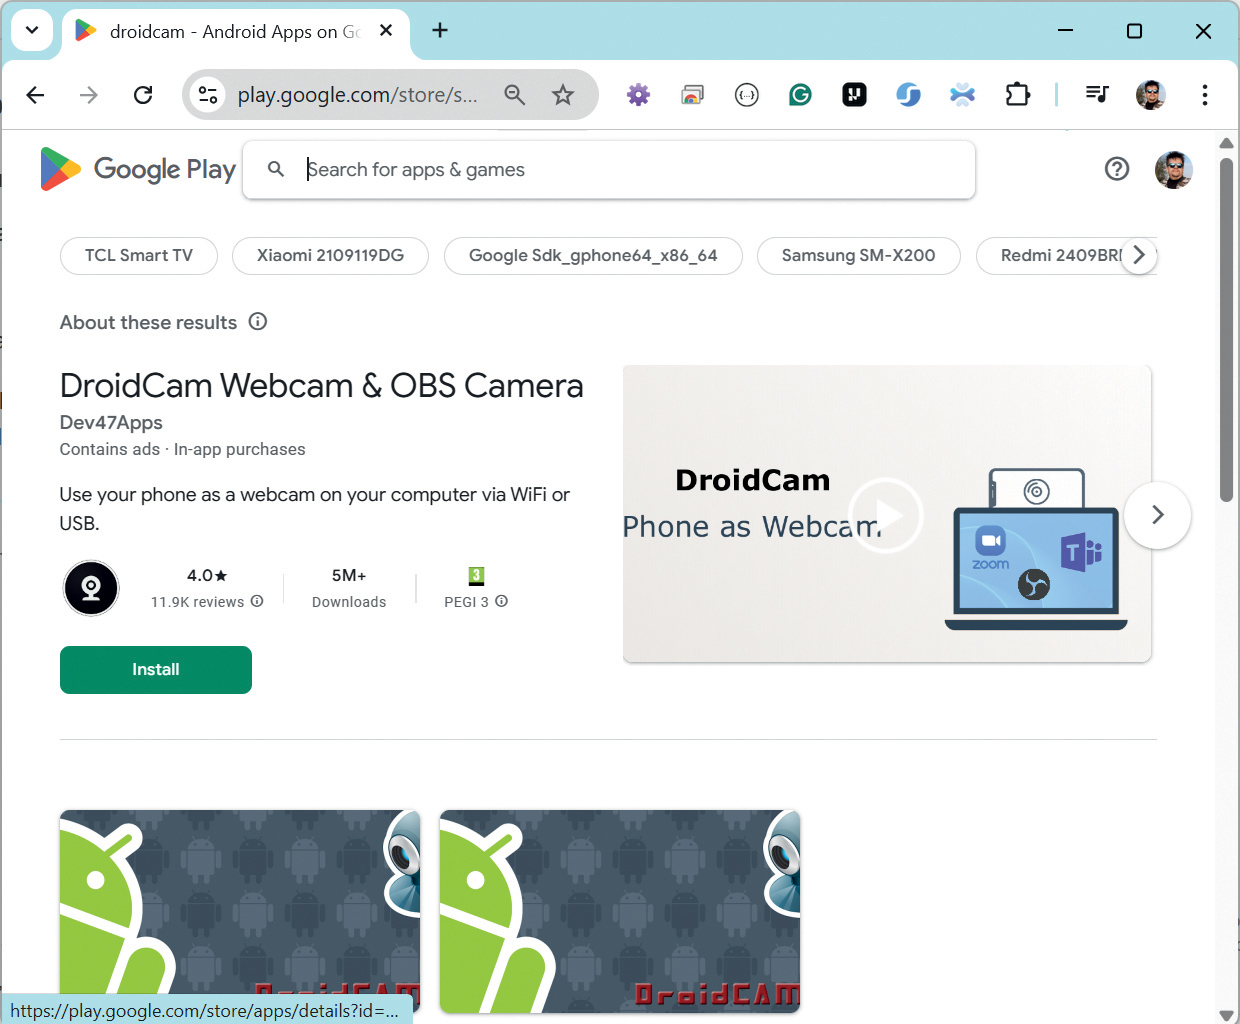
Task: Click the scrollbar up arrow
Action: (1227, 143)
